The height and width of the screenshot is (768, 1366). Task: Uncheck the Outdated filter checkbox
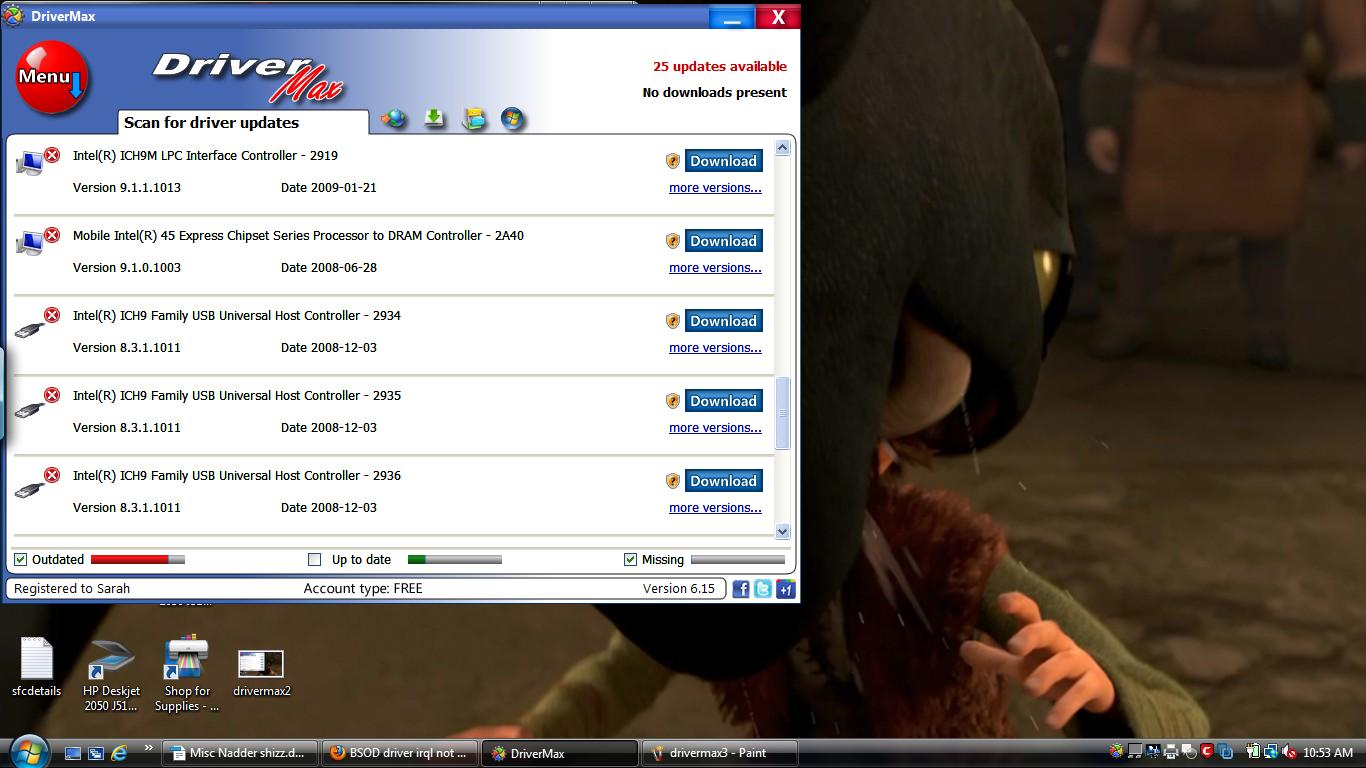[20, 559]
